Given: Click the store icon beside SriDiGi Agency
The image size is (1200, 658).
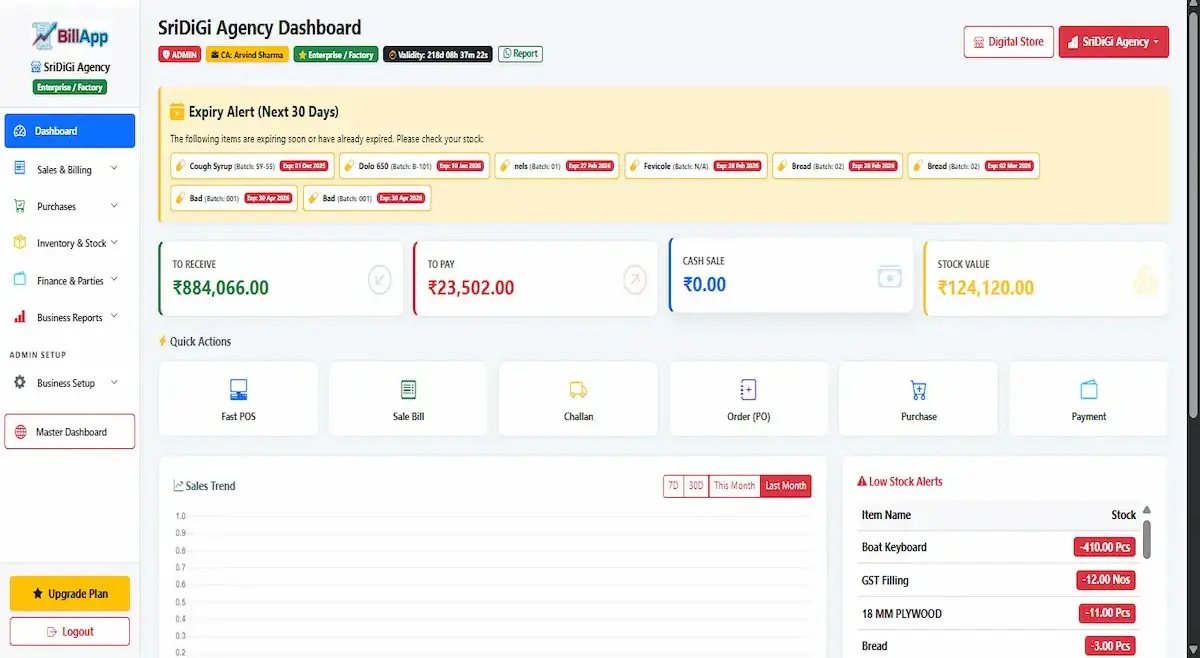Looking at the screenshot, I should point(36,67).
